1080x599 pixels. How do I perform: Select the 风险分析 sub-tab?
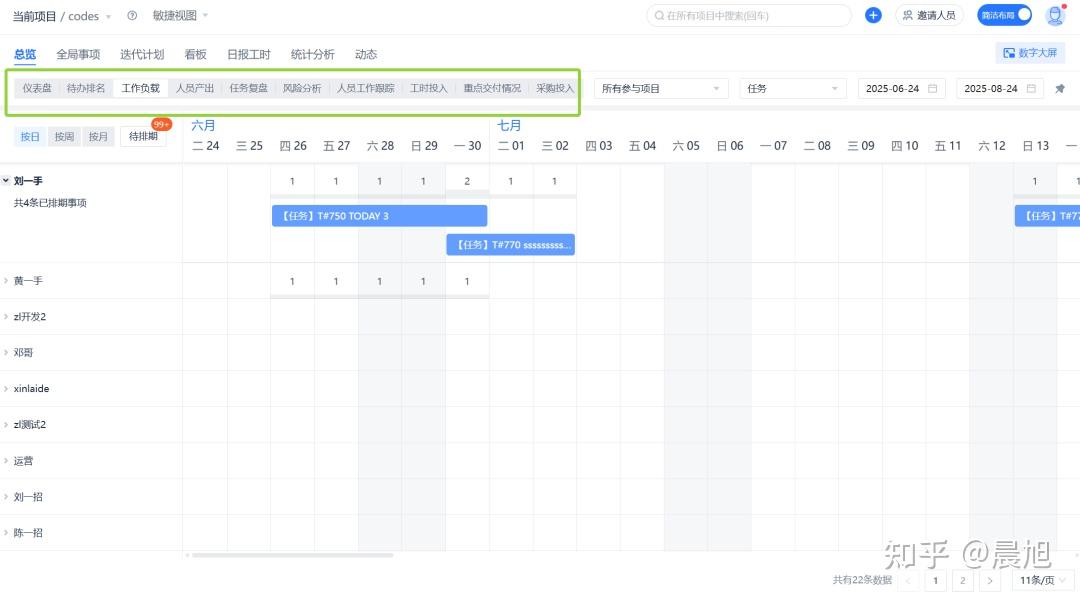[x=302, y=88]
